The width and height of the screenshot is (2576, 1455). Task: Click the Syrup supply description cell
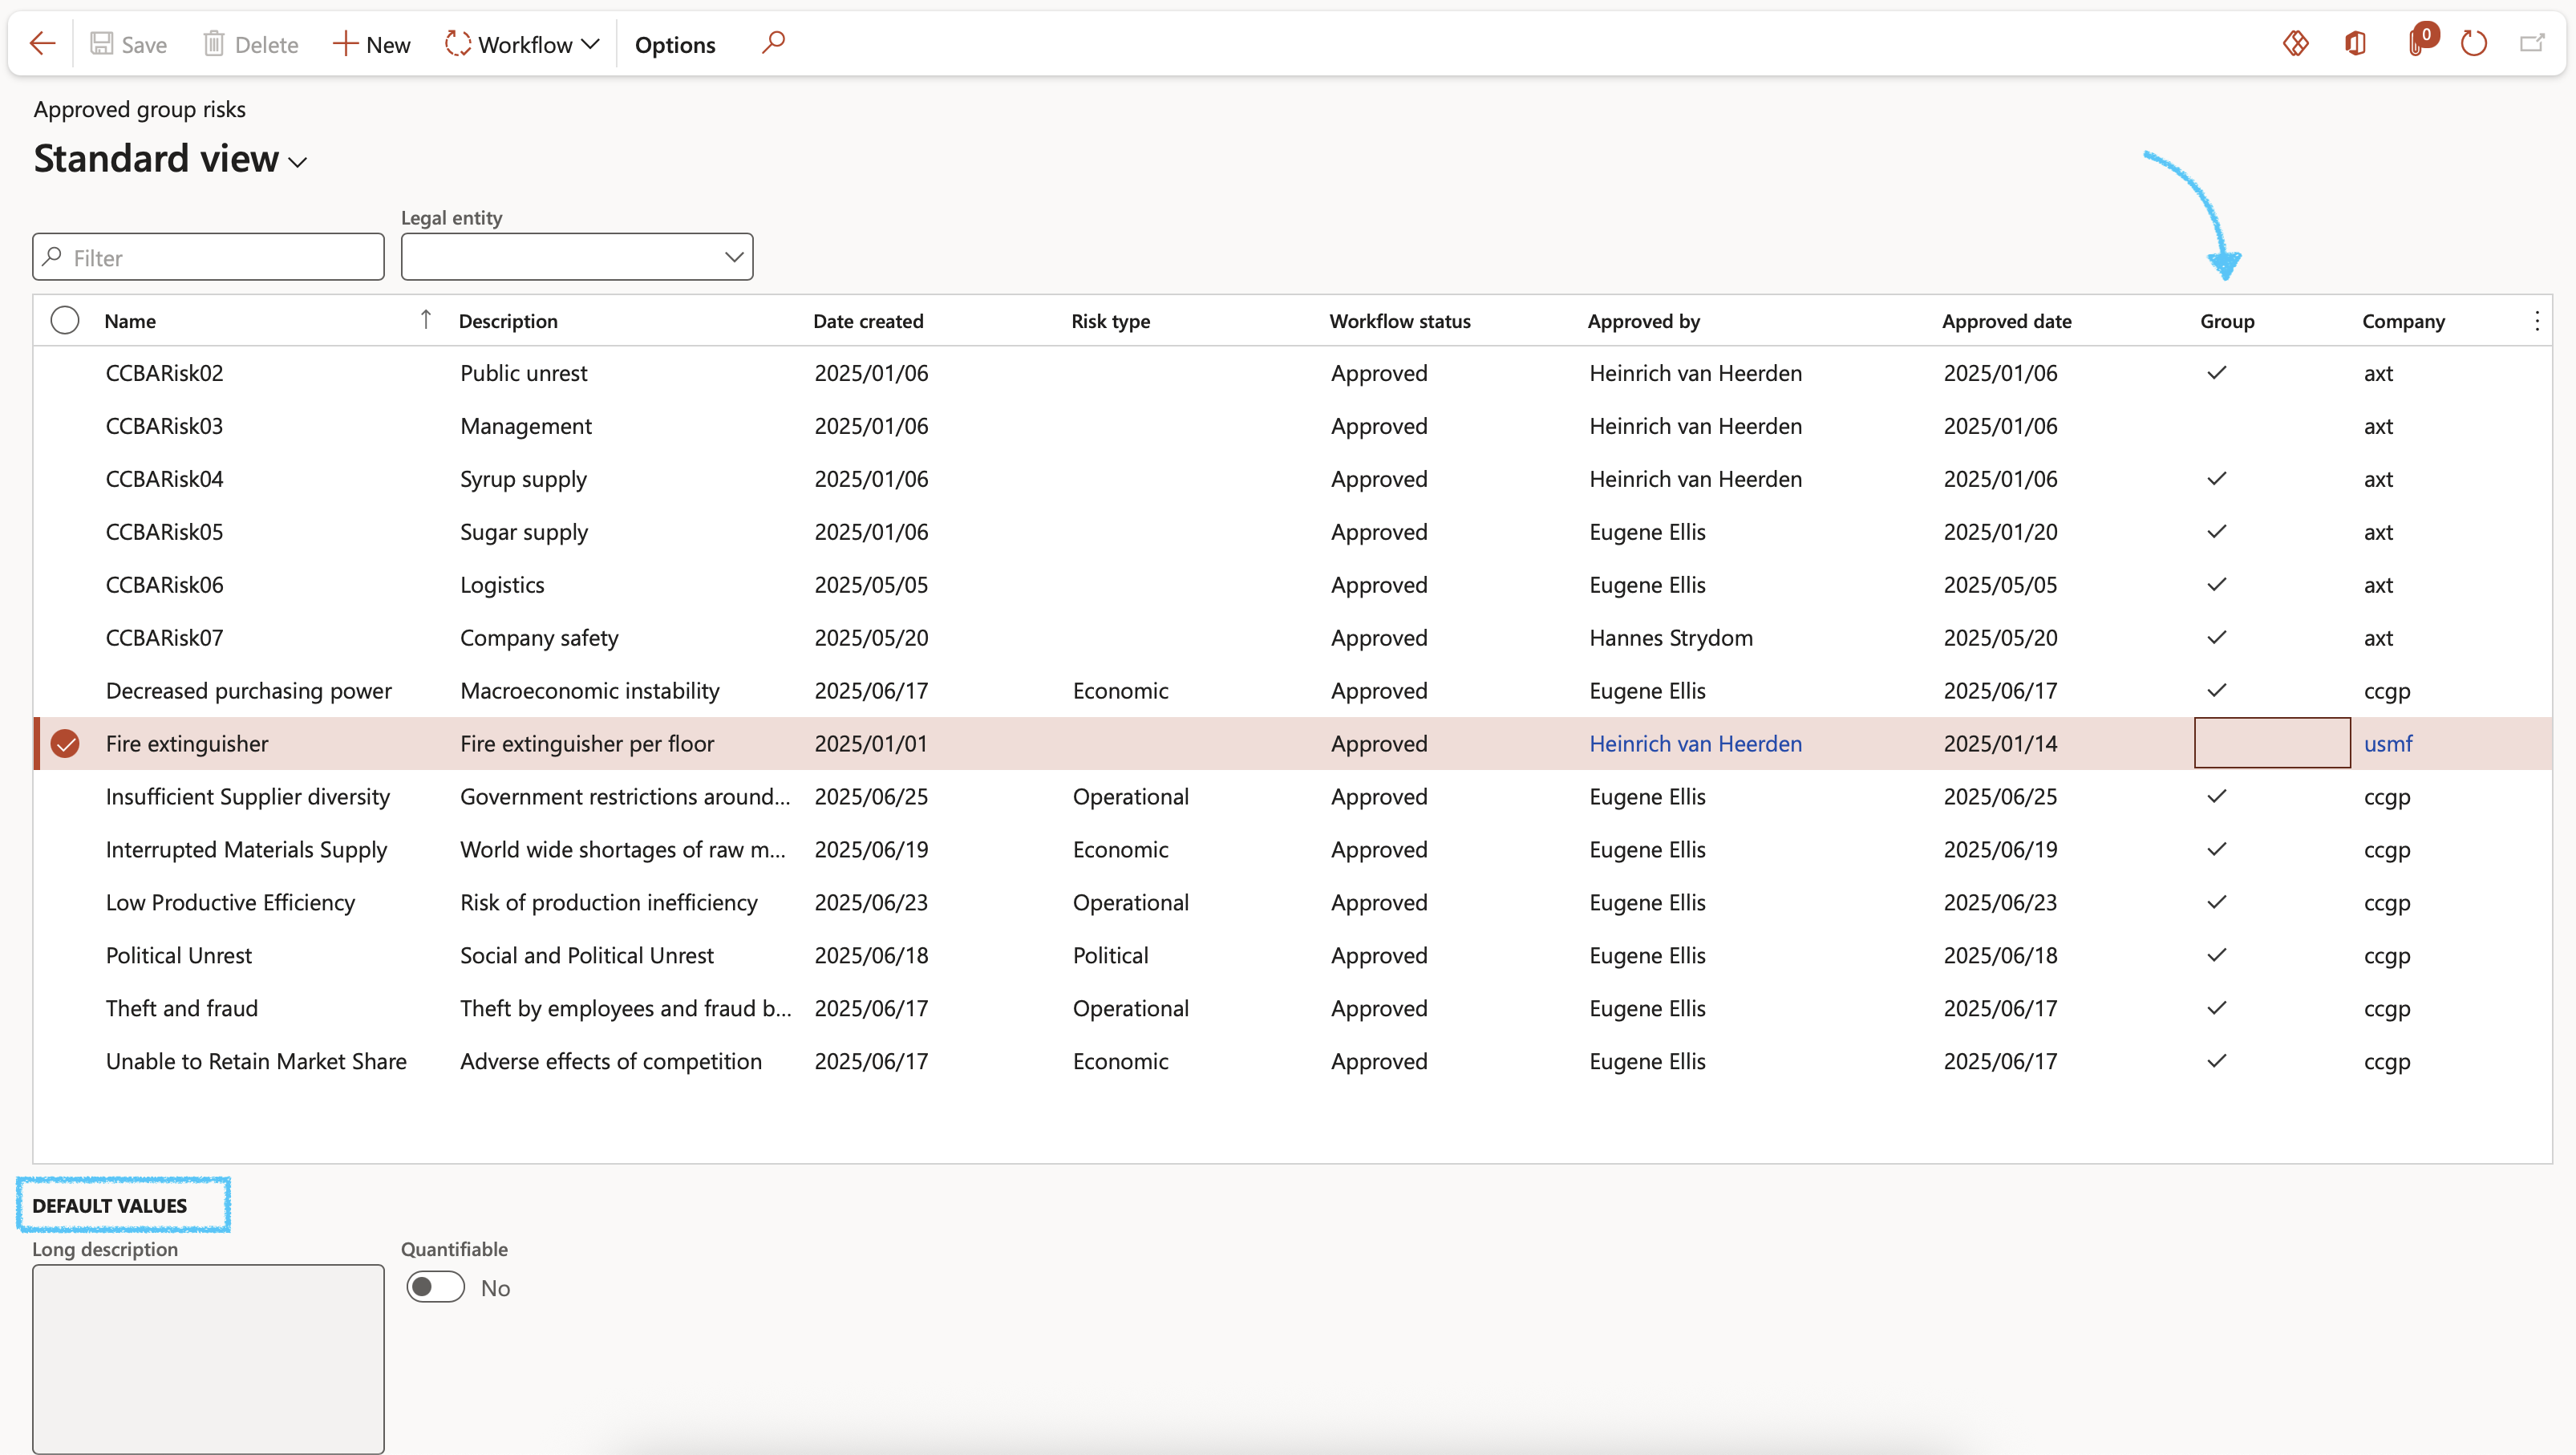click(523, 479)
